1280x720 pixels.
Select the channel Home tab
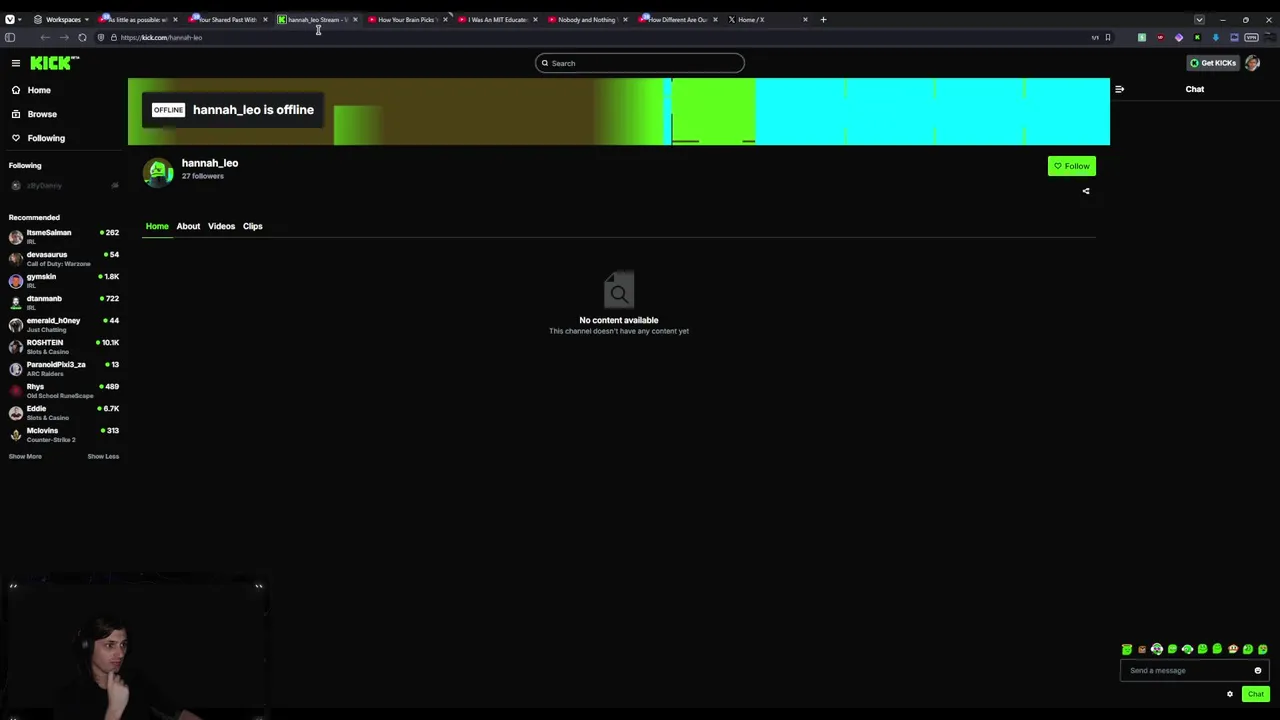[157, 226]
